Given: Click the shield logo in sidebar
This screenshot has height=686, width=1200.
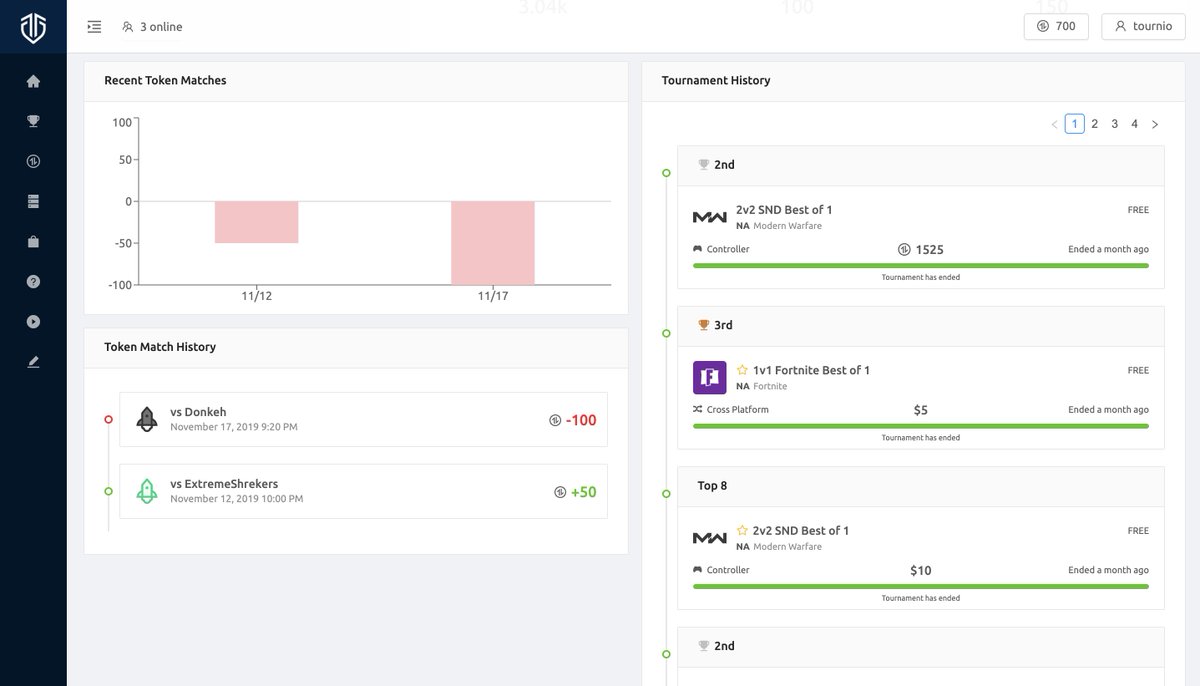Looking at the screenshot, I should point(33,27).
